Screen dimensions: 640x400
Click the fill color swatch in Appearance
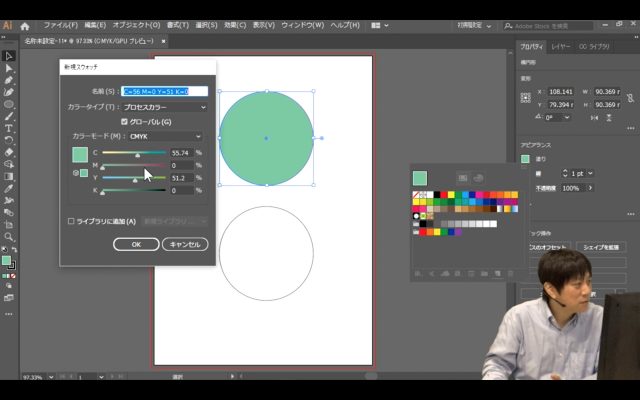(525, 158)
